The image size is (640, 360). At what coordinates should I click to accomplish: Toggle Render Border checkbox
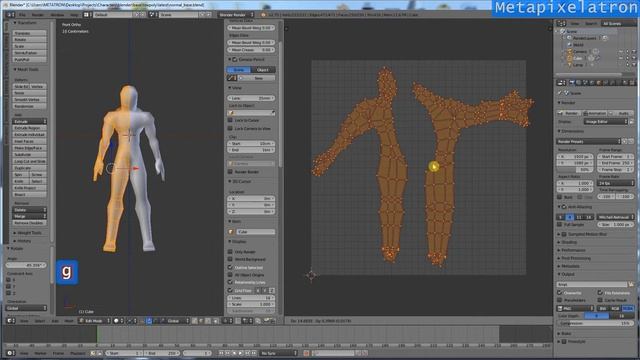(x=230, y=172)
